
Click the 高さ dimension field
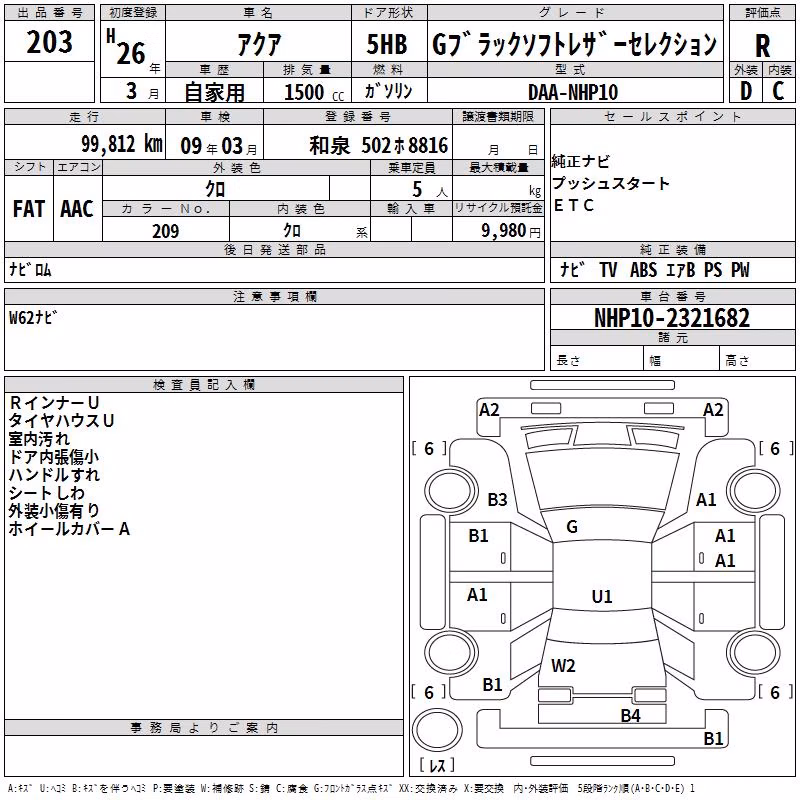758,358
